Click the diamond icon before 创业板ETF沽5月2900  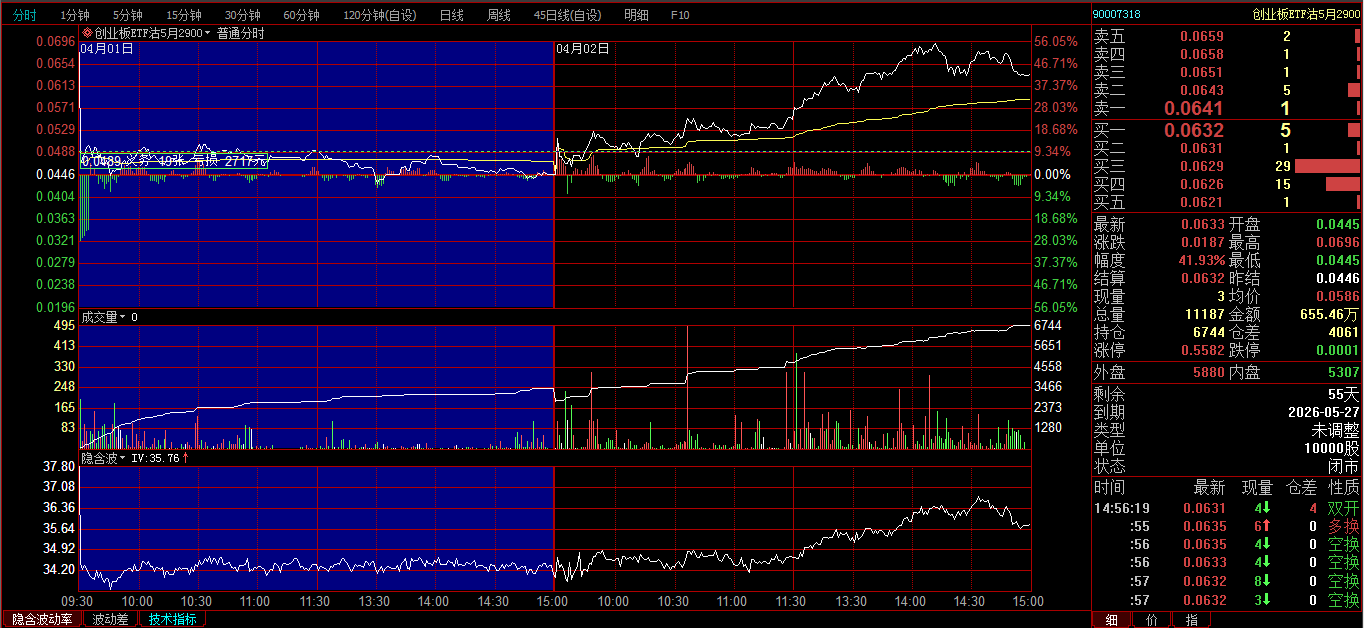(87, 33)
